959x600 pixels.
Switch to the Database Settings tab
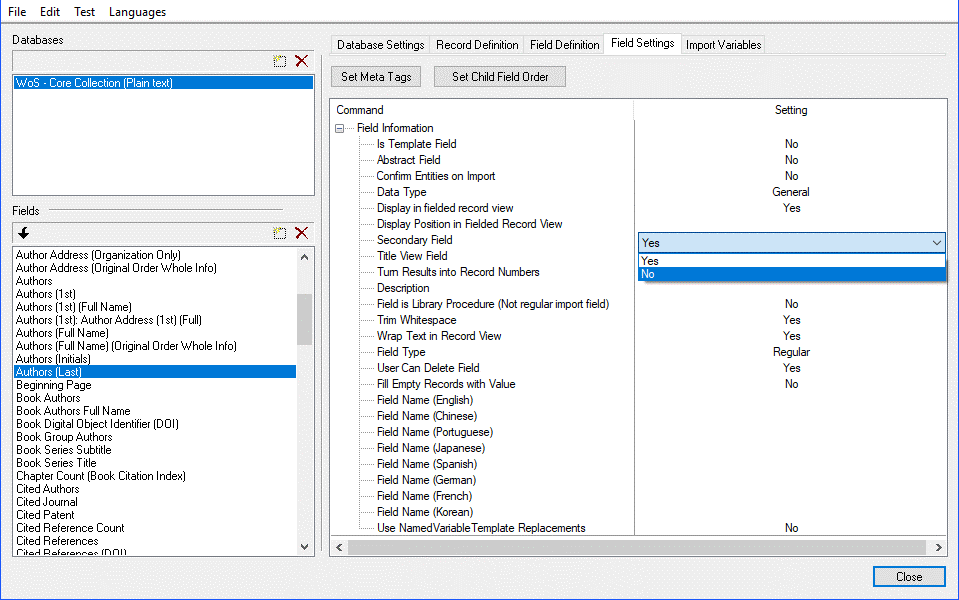click(x=379, y=44)
